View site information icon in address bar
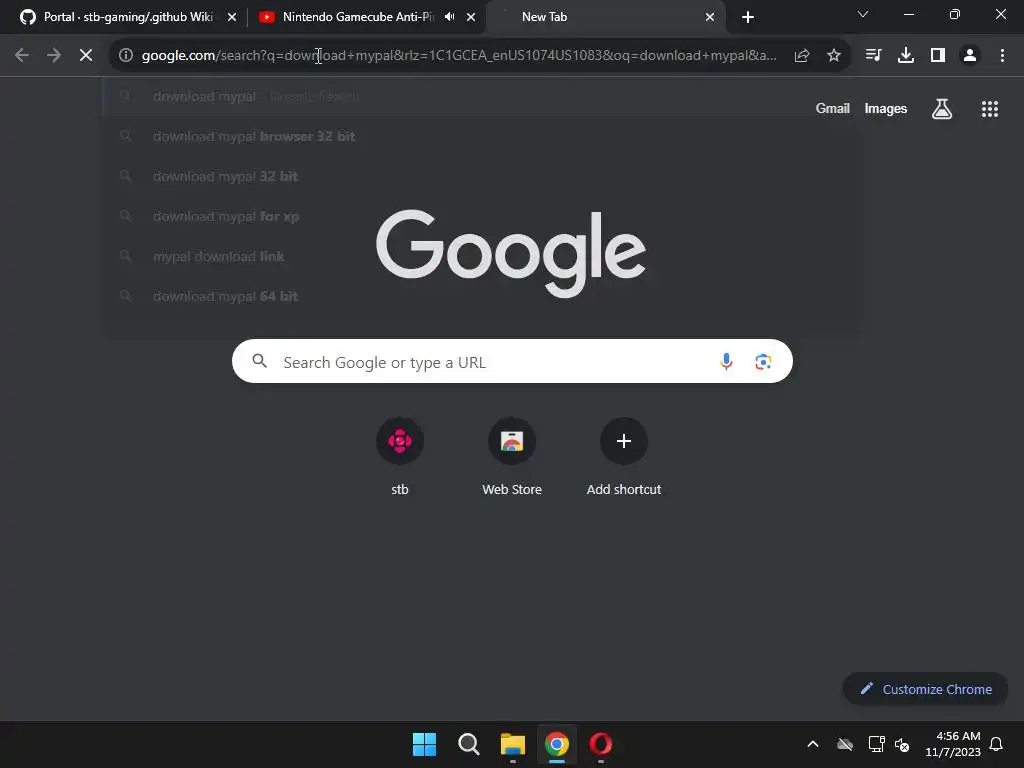This screenshot has width=1024, height=768. pos(126,56)
